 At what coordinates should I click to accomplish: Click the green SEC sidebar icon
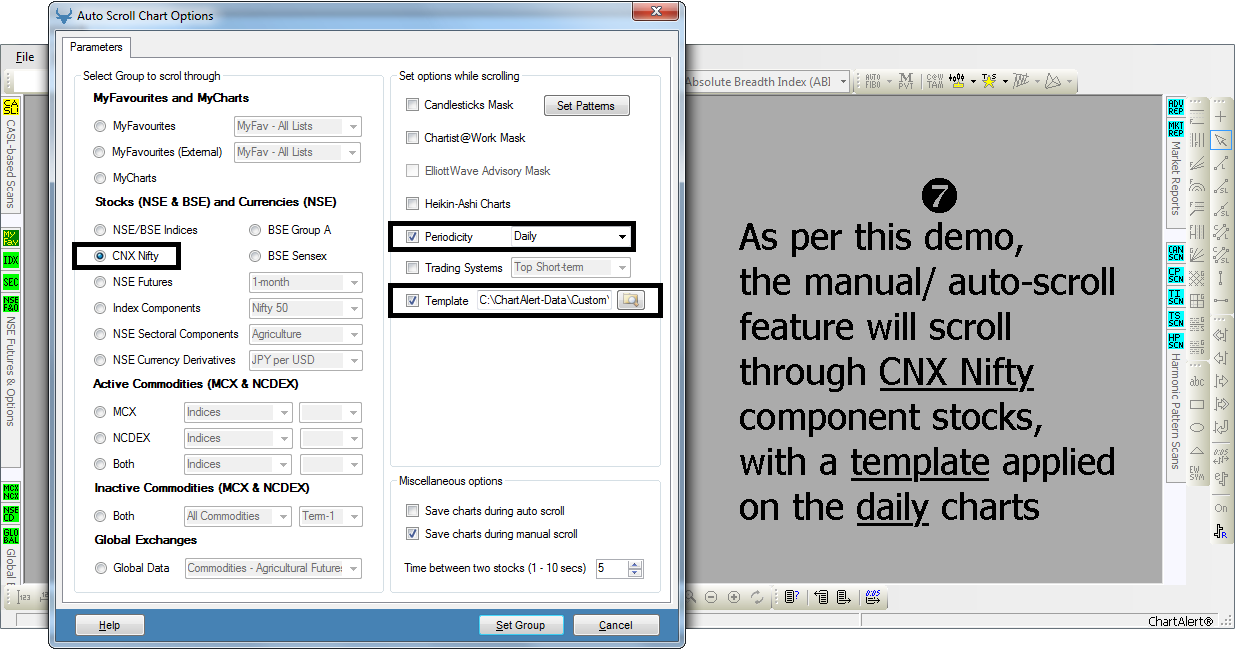11,282
